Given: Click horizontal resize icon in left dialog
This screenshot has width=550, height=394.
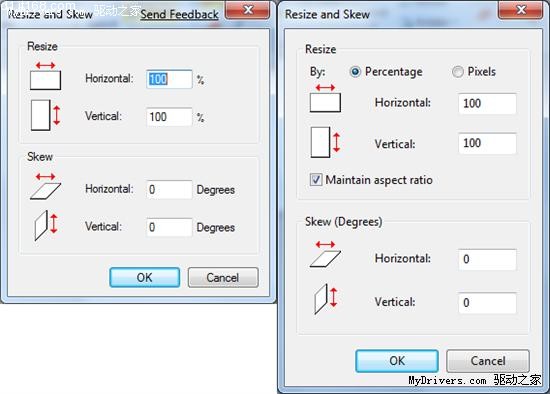Looking at the screenshot, I should click(45, 76).
